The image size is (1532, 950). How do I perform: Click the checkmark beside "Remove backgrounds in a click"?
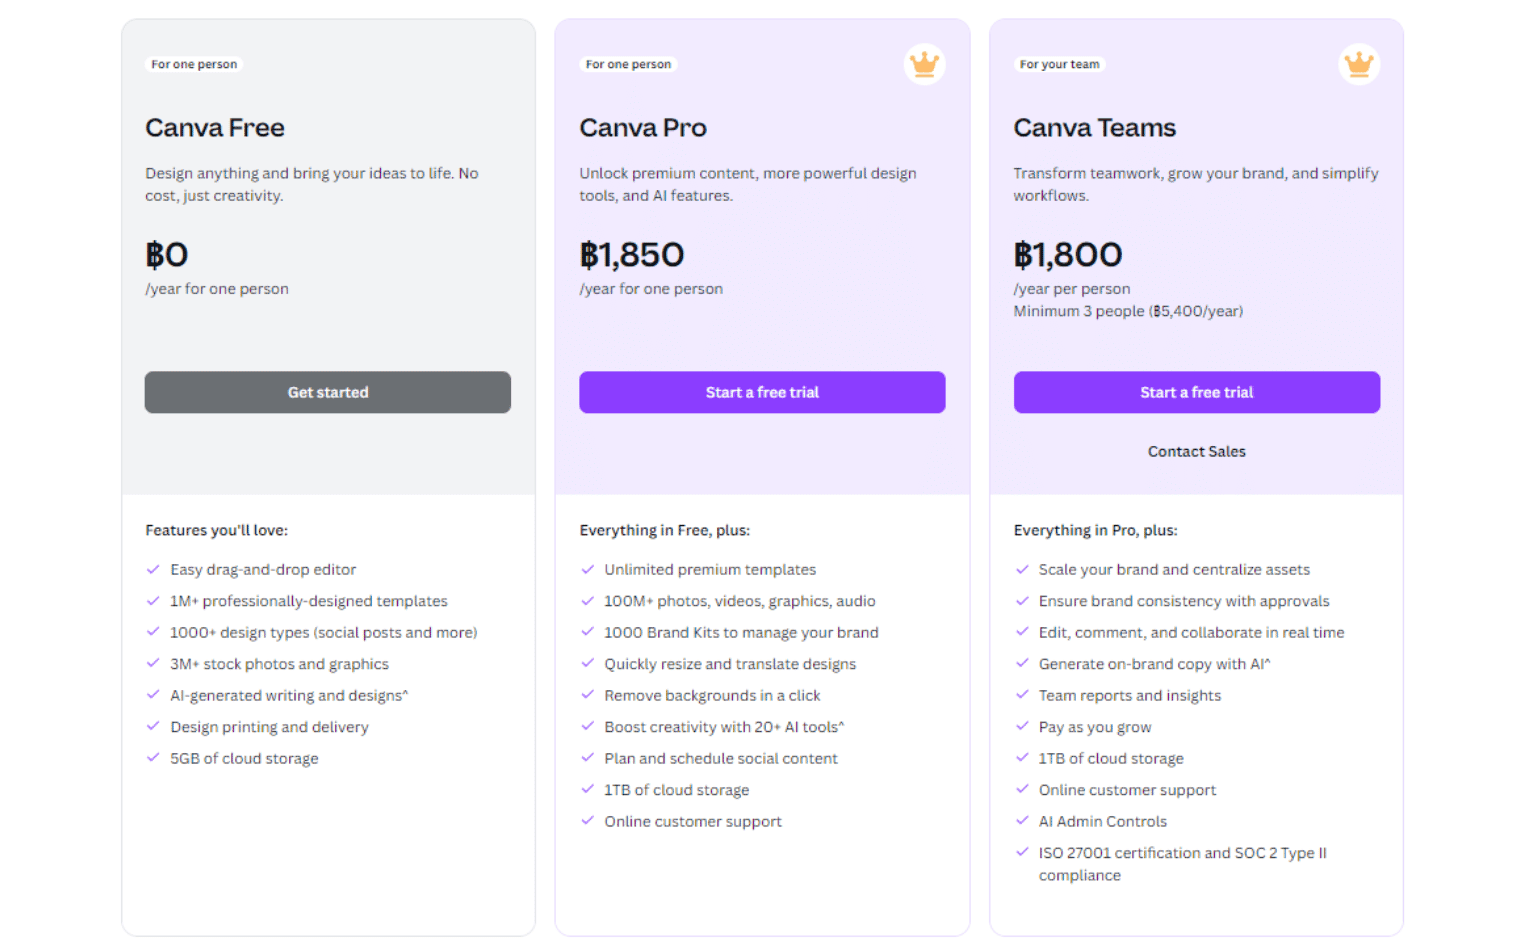tap(587, 695)
